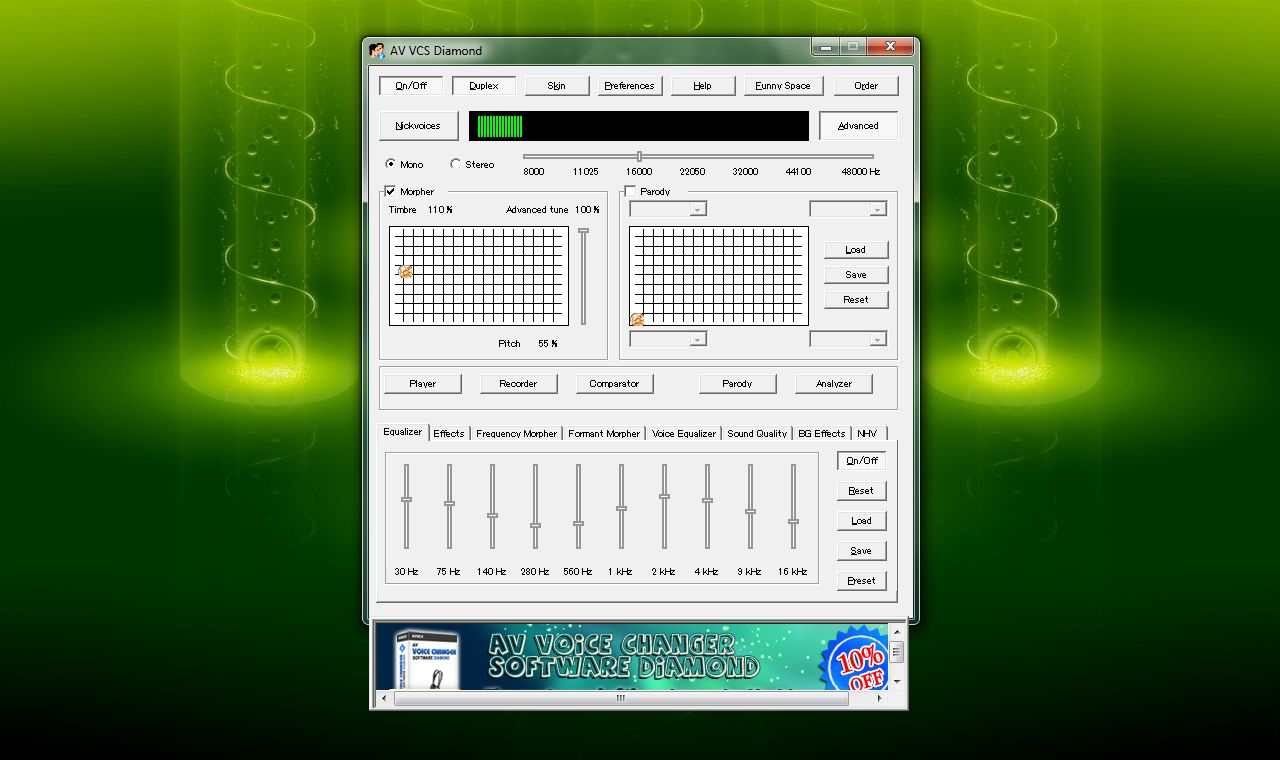Click the 75 Hz equalizer slider

449,506
